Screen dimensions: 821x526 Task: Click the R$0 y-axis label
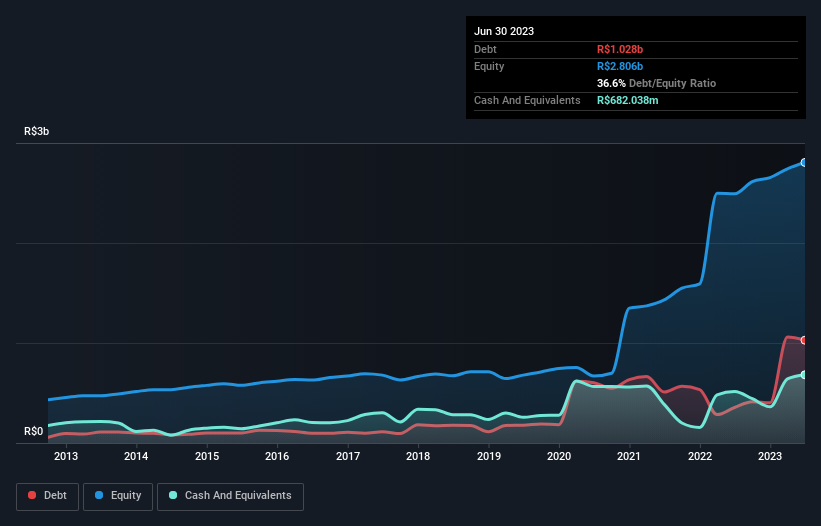pyautogui.click(x=34, y=431)
